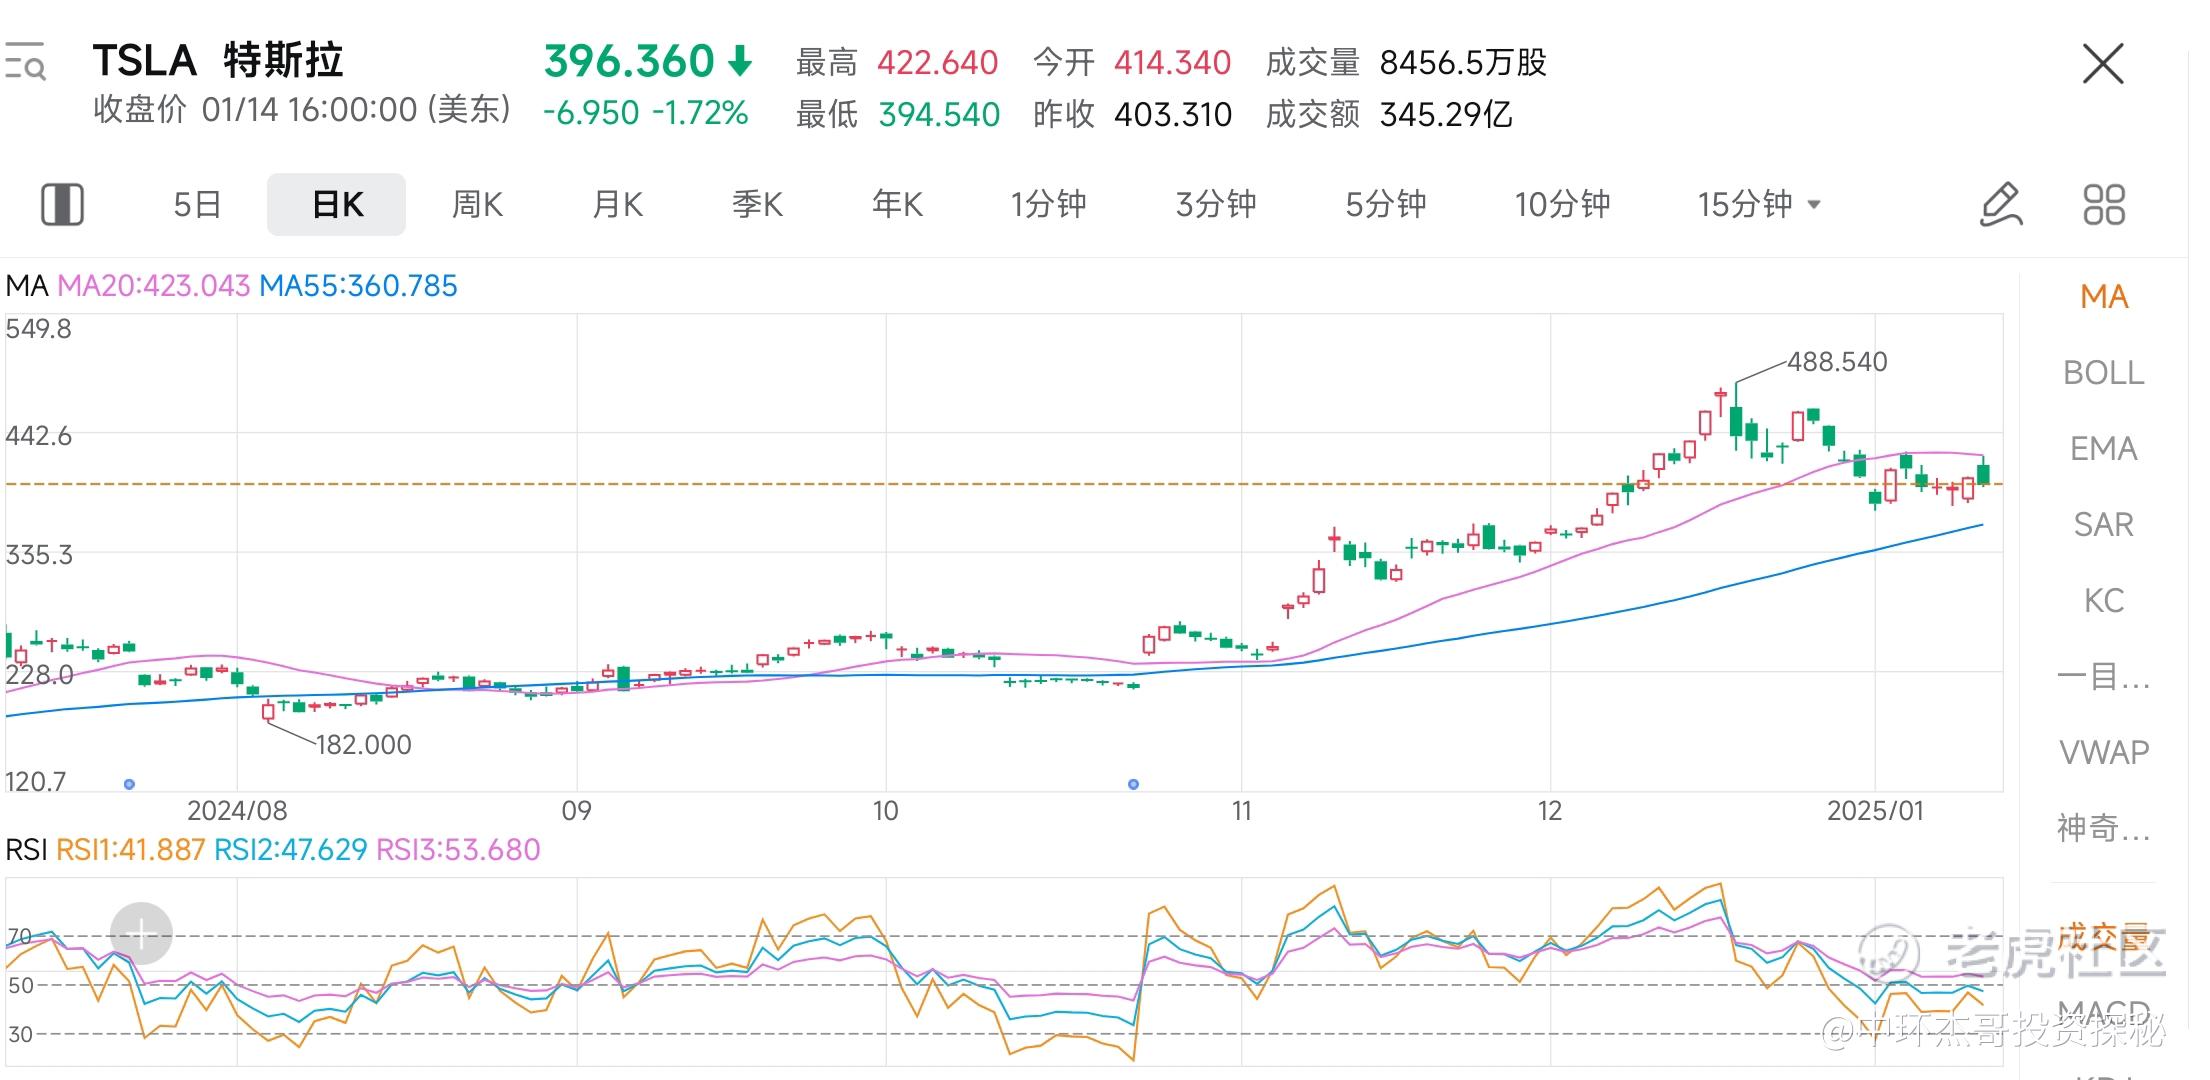Click the MA55:360.785 legend value
Image resolution: width=2210 pixels, height=1080 pixels.
coord(358,286)
